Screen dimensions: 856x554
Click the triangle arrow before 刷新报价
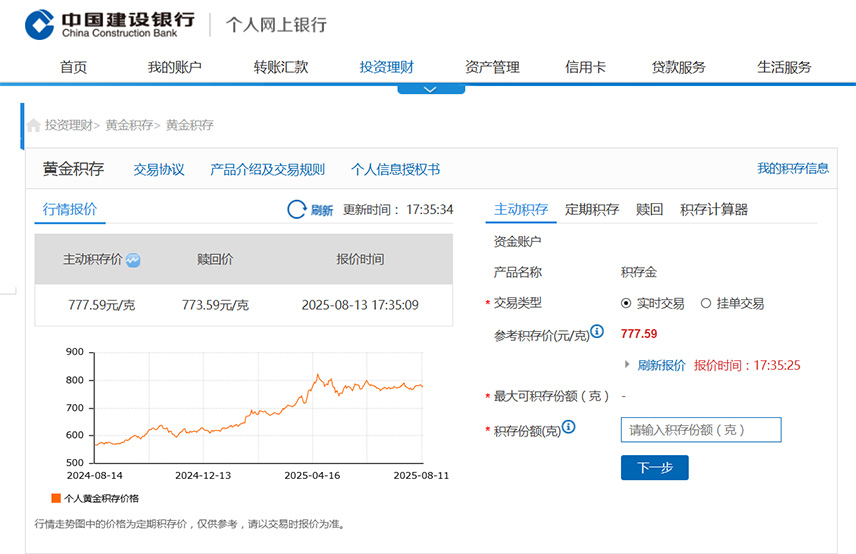(627, 364)
